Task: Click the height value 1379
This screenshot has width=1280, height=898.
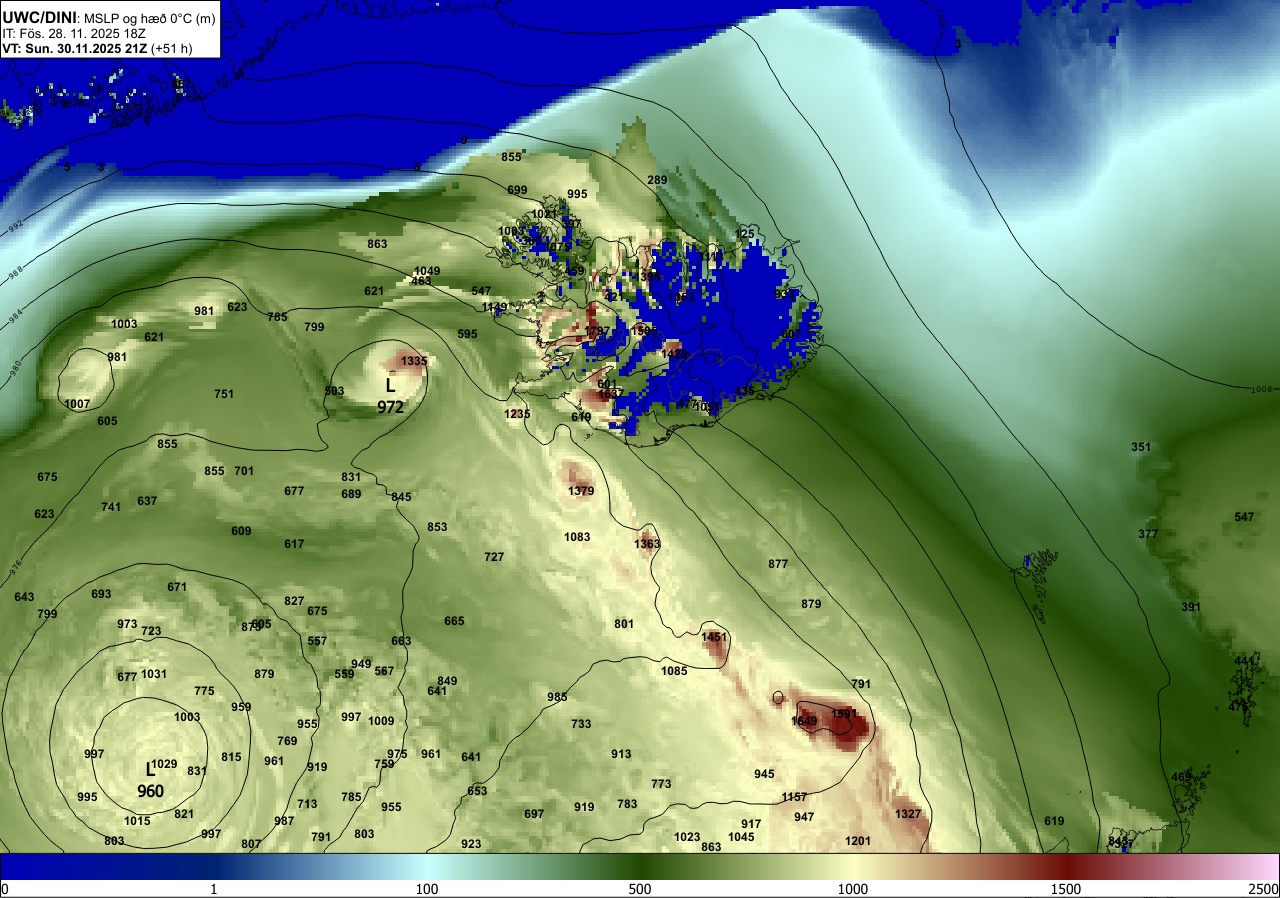Action: pyautogui.click(x=581, y=491)
